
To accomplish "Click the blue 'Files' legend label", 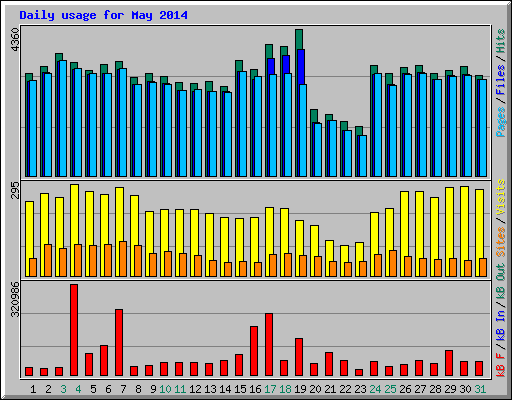I will [x=500, y=80].
